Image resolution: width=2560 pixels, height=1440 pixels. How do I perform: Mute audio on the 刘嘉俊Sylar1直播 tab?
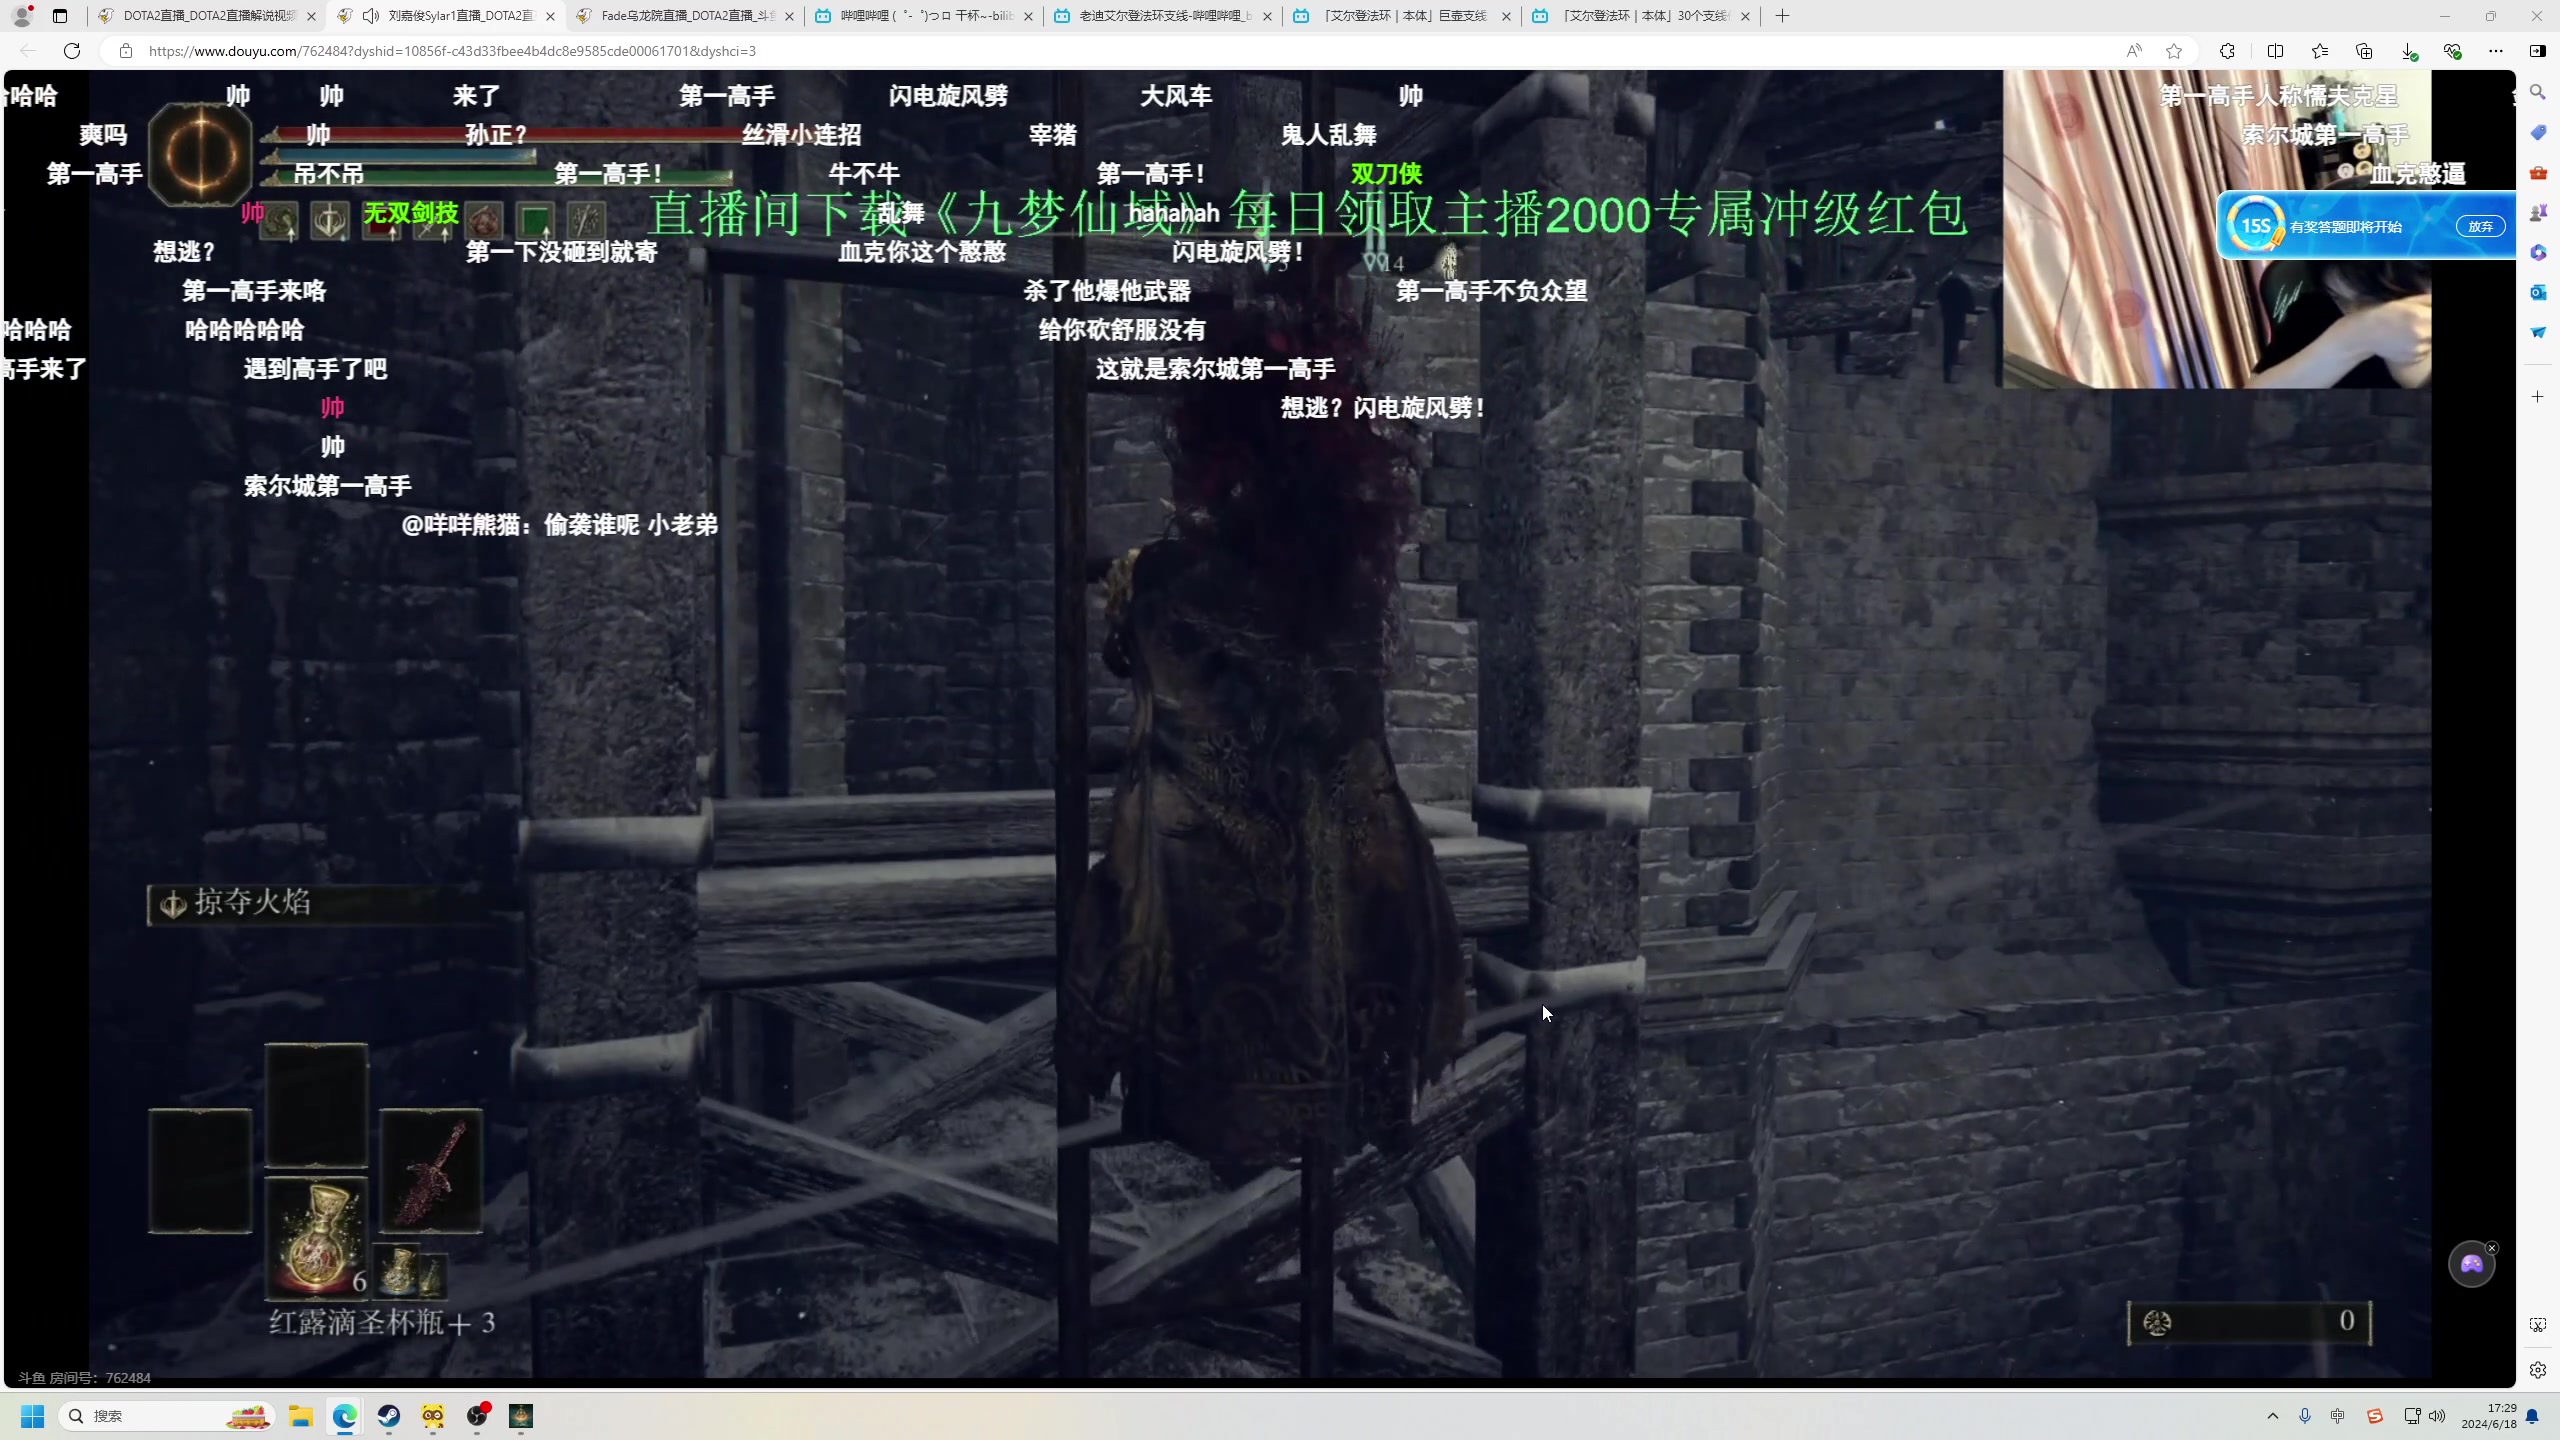pos(371,16)
